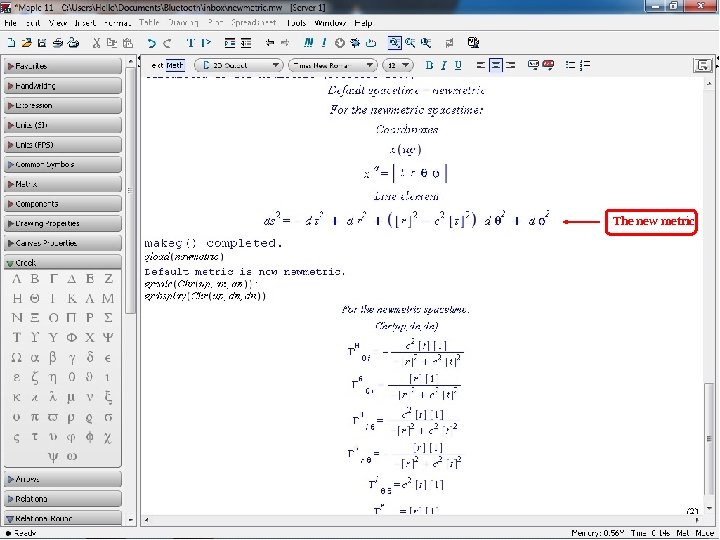Copy the selection to clipboard

tap(112, 43)
